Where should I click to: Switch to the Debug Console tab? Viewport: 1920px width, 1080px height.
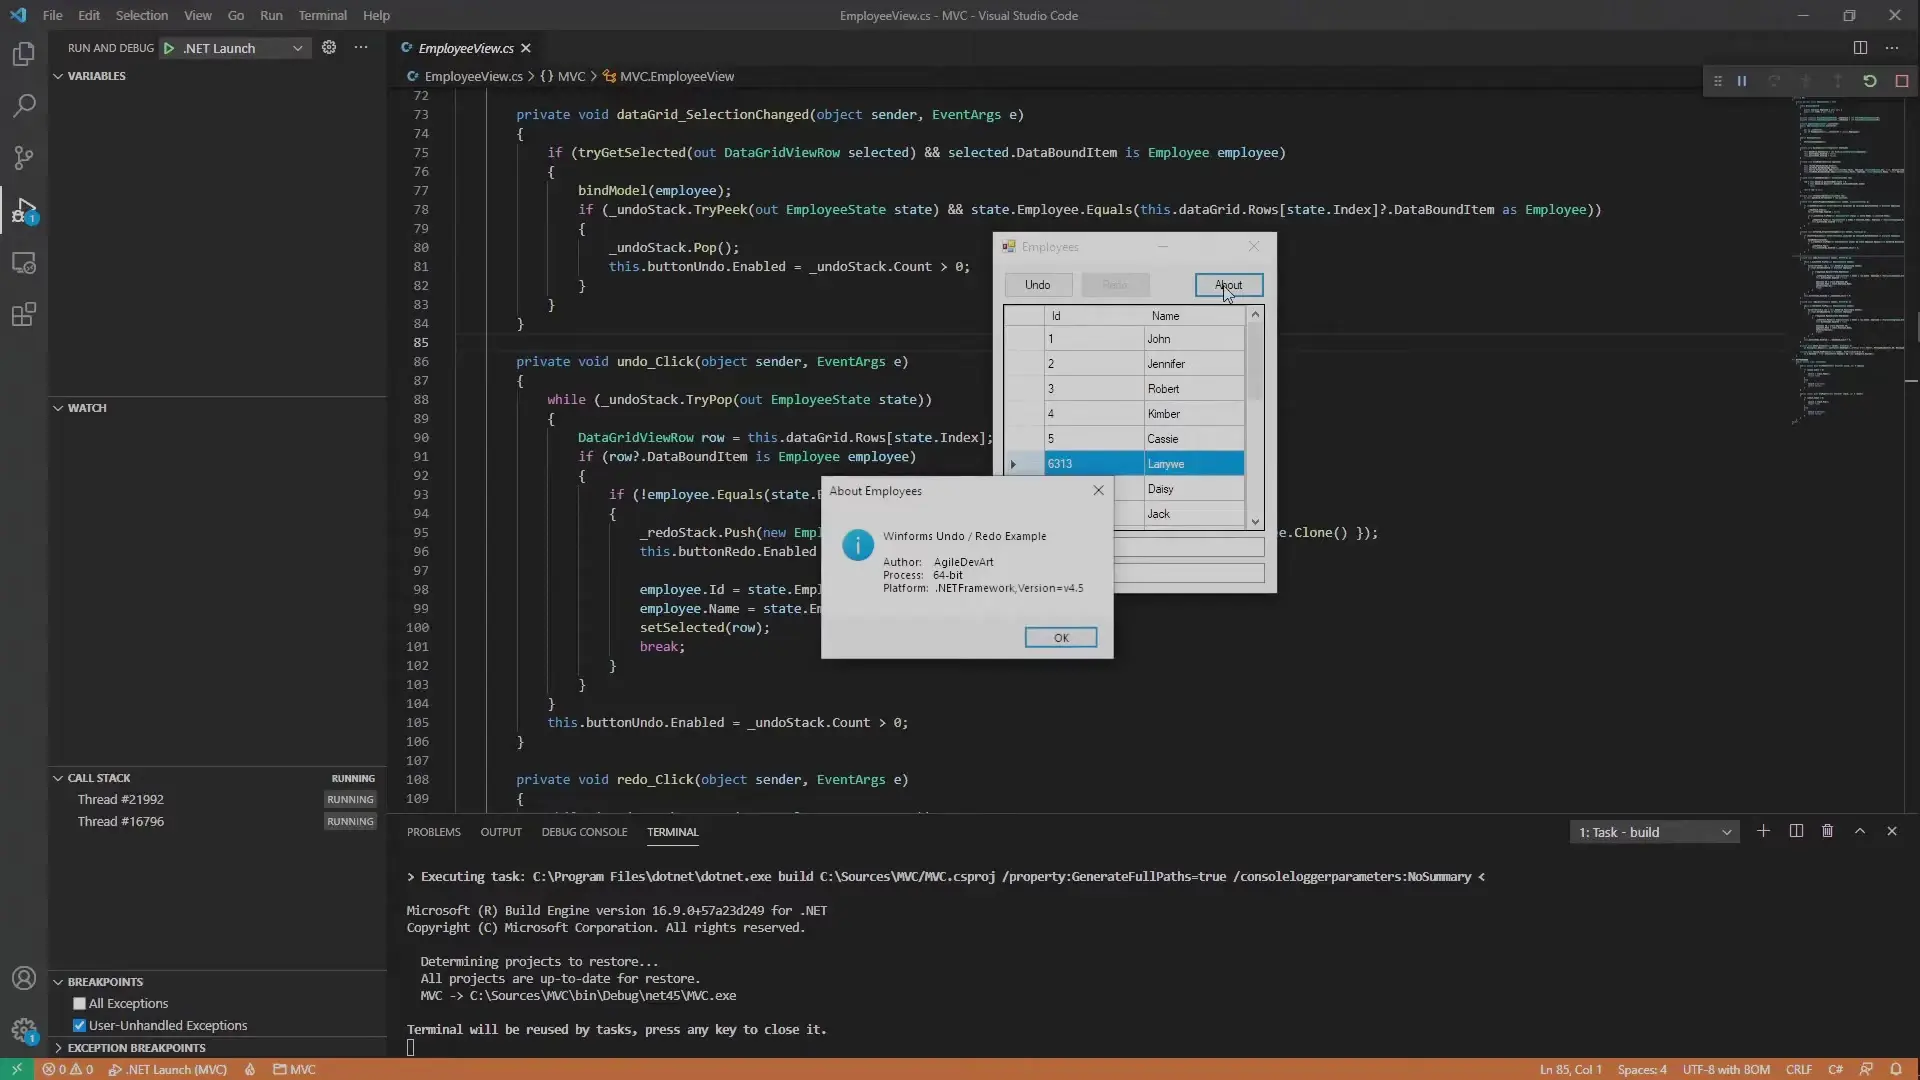[x=584, y=832]
